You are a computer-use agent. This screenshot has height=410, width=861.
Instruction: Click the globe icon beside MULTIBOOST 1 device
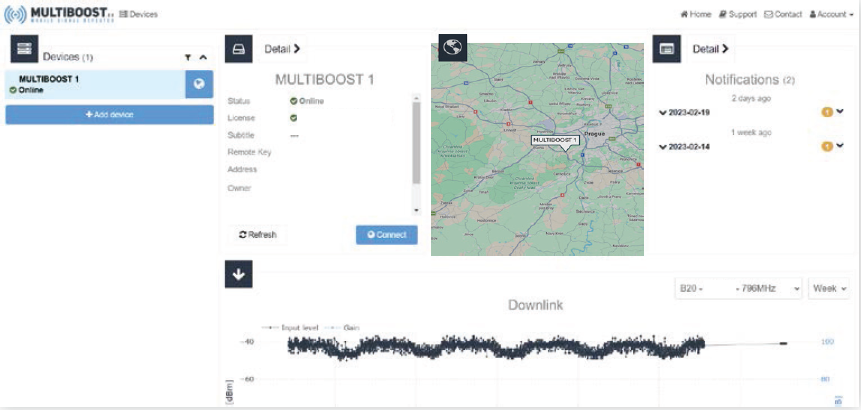point(199,85)
